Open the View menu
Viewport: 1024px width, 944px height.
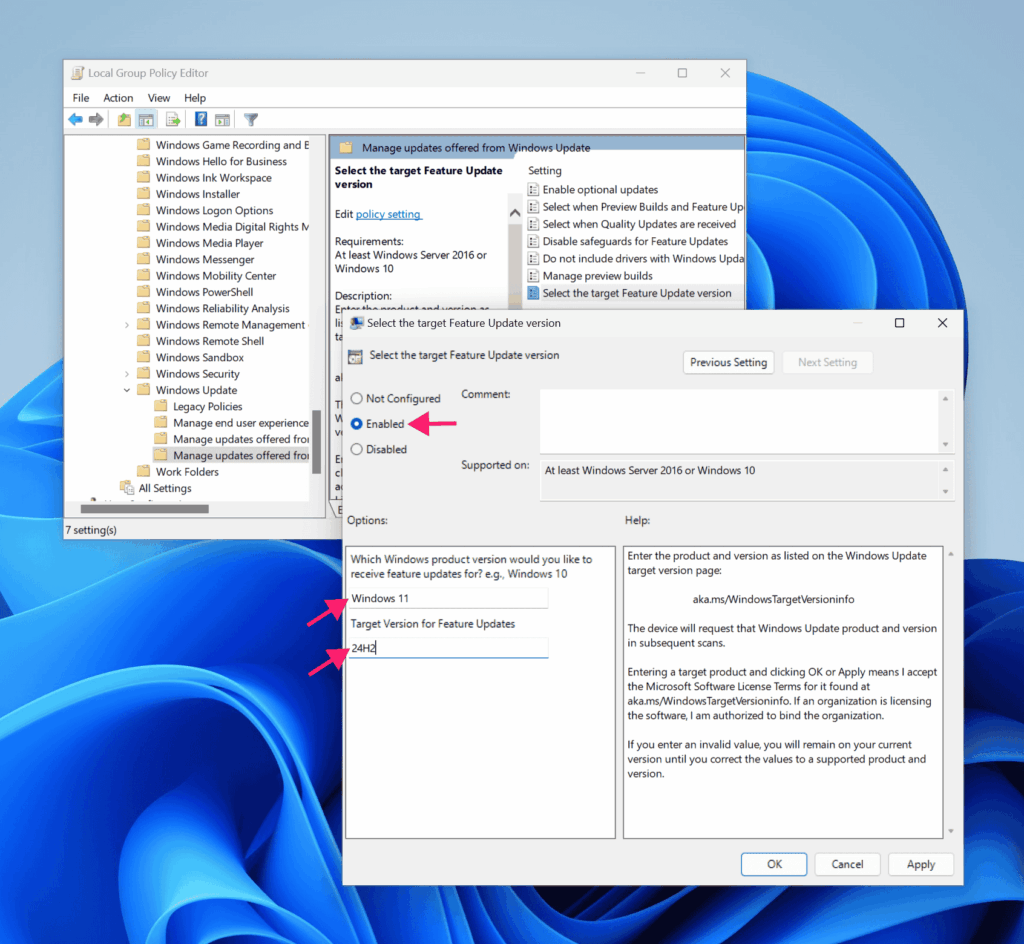159,98
